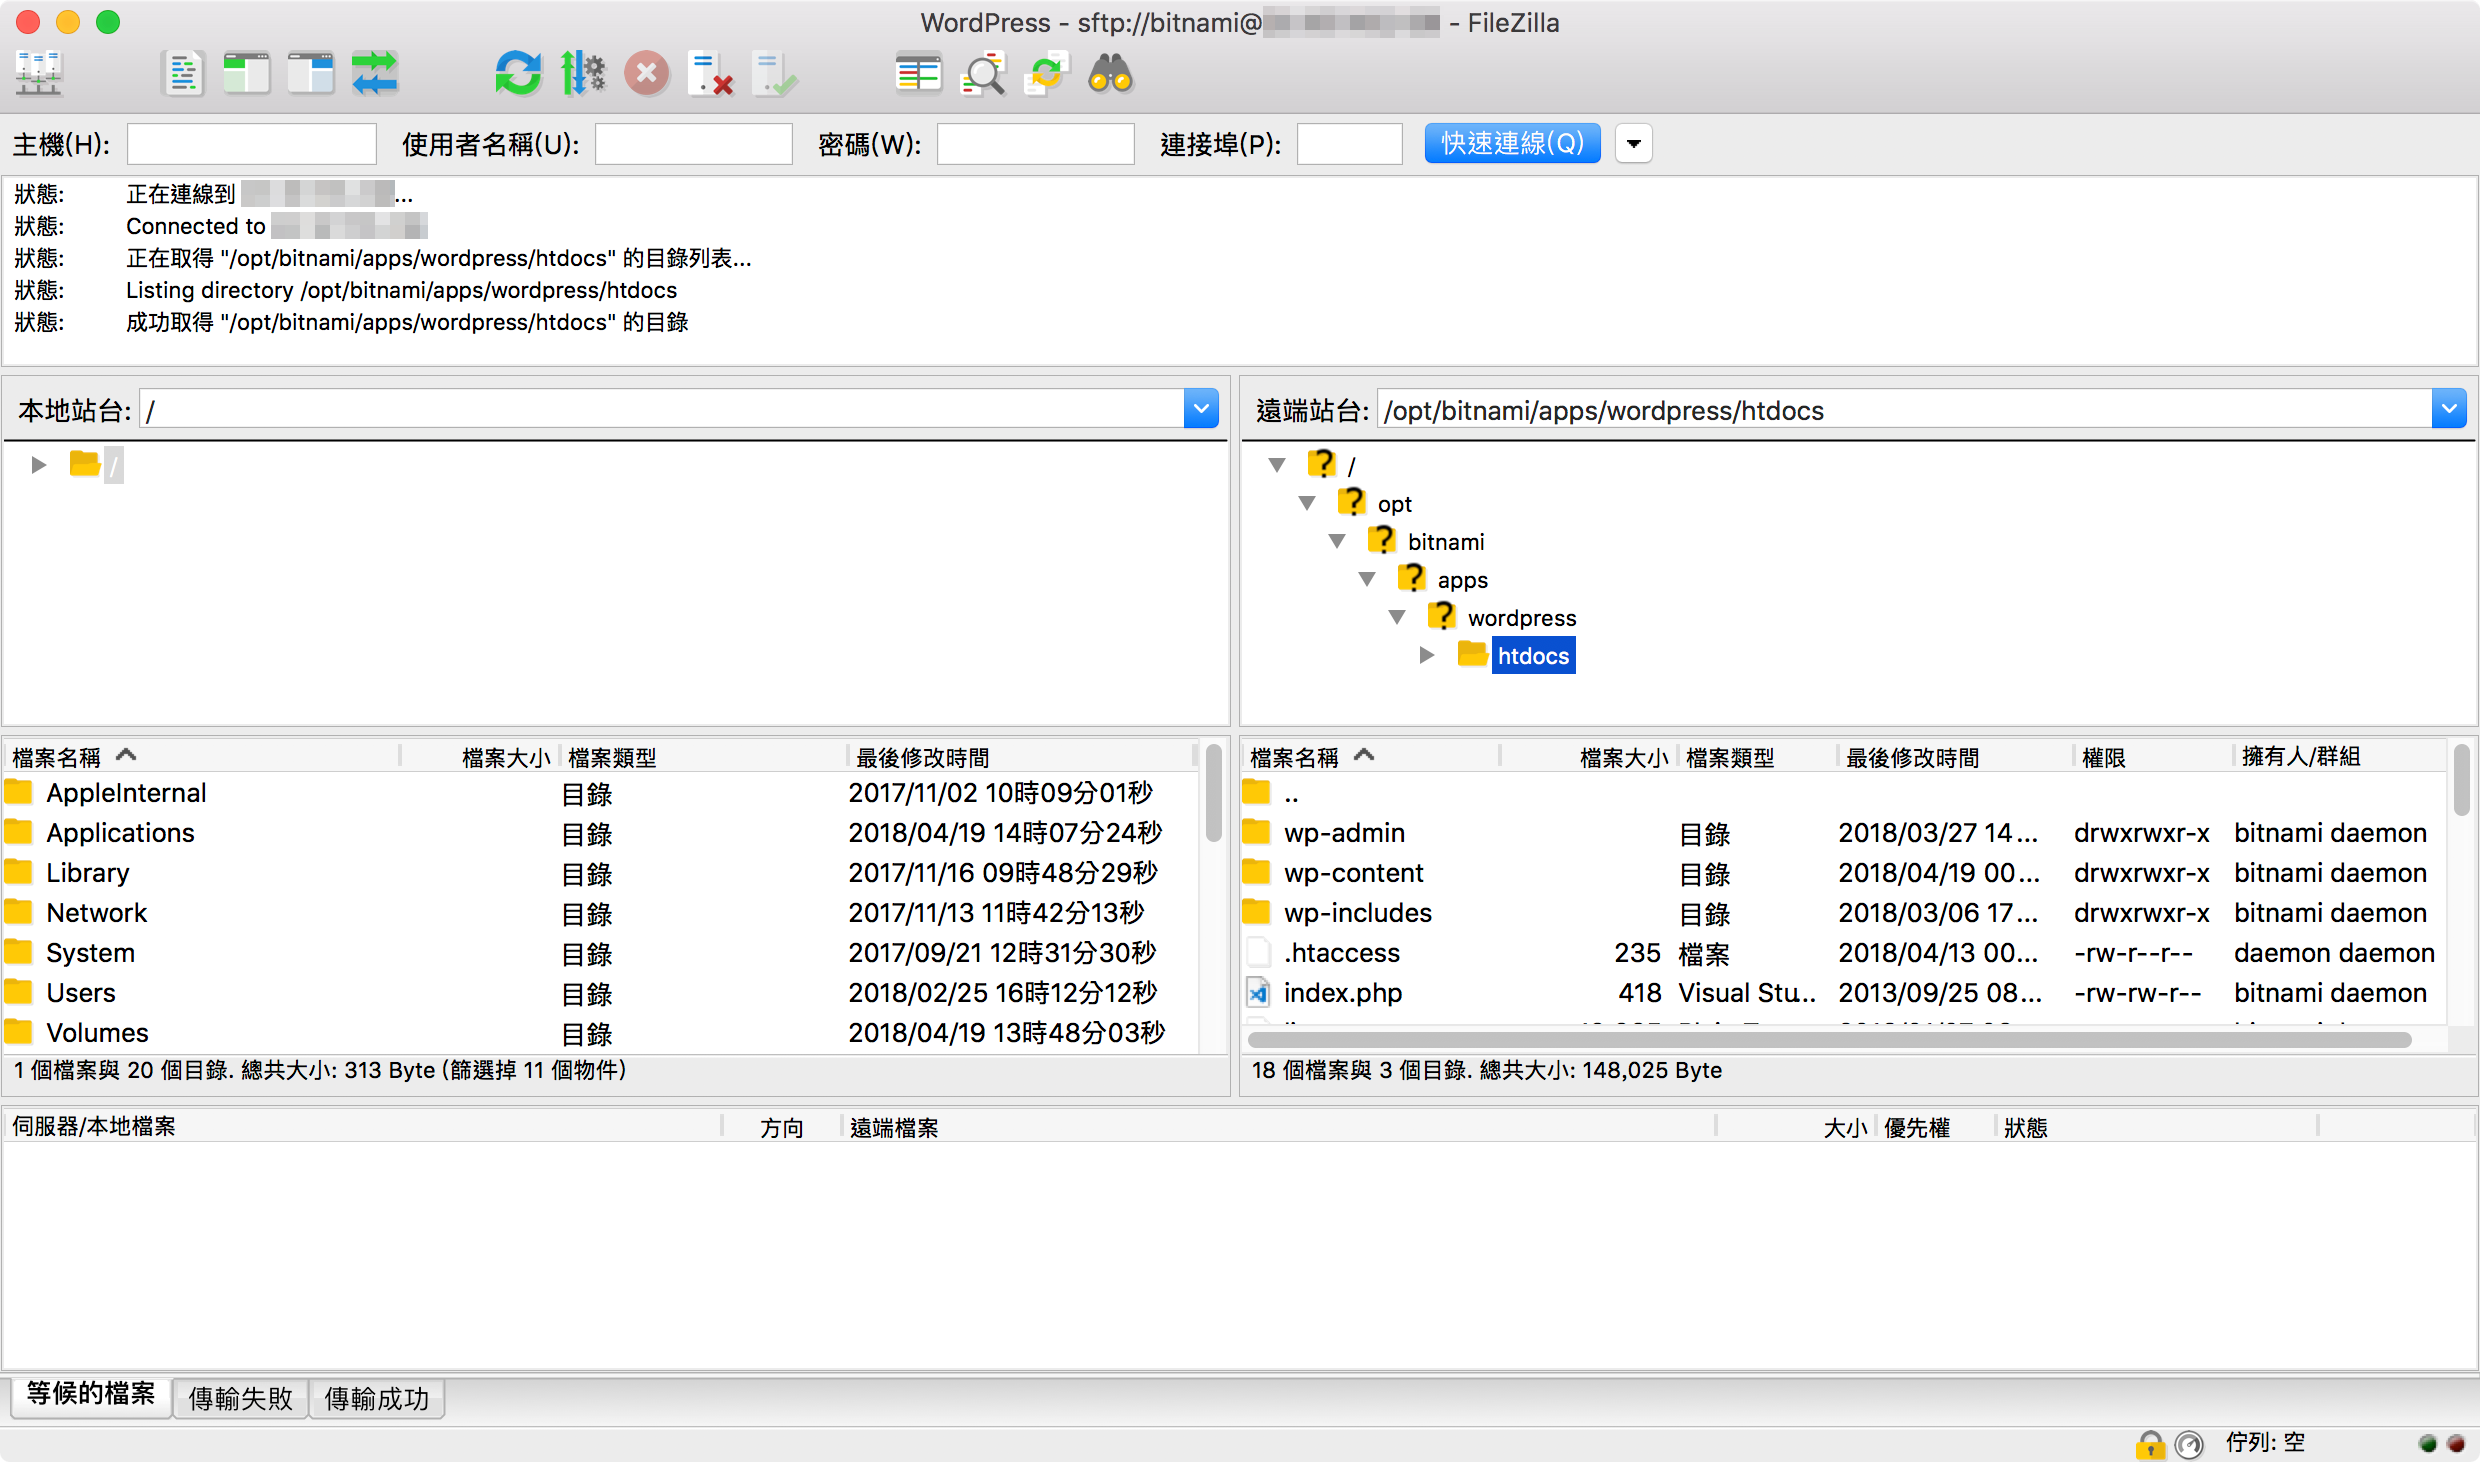Search for files with Find Files
Viewport: 2480px width, 1462px height.
pyautogui.click(x=1111, y=73)
